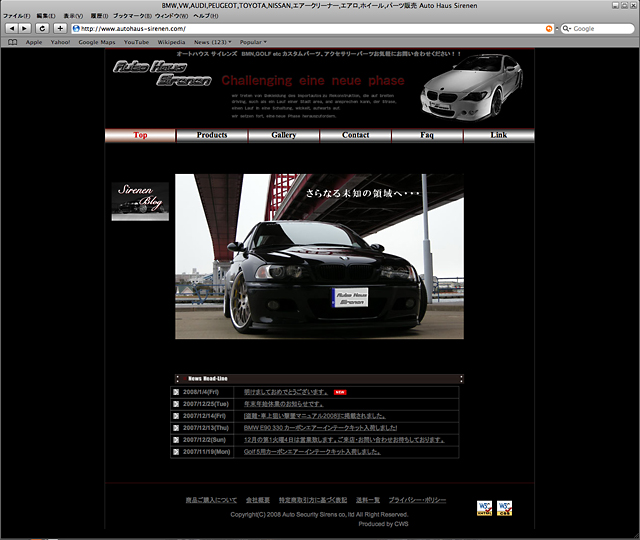The width and height of the screenshot is (640, 540).
Task: Open the YouTube bookmark
Action: click(x=136, y=42)
